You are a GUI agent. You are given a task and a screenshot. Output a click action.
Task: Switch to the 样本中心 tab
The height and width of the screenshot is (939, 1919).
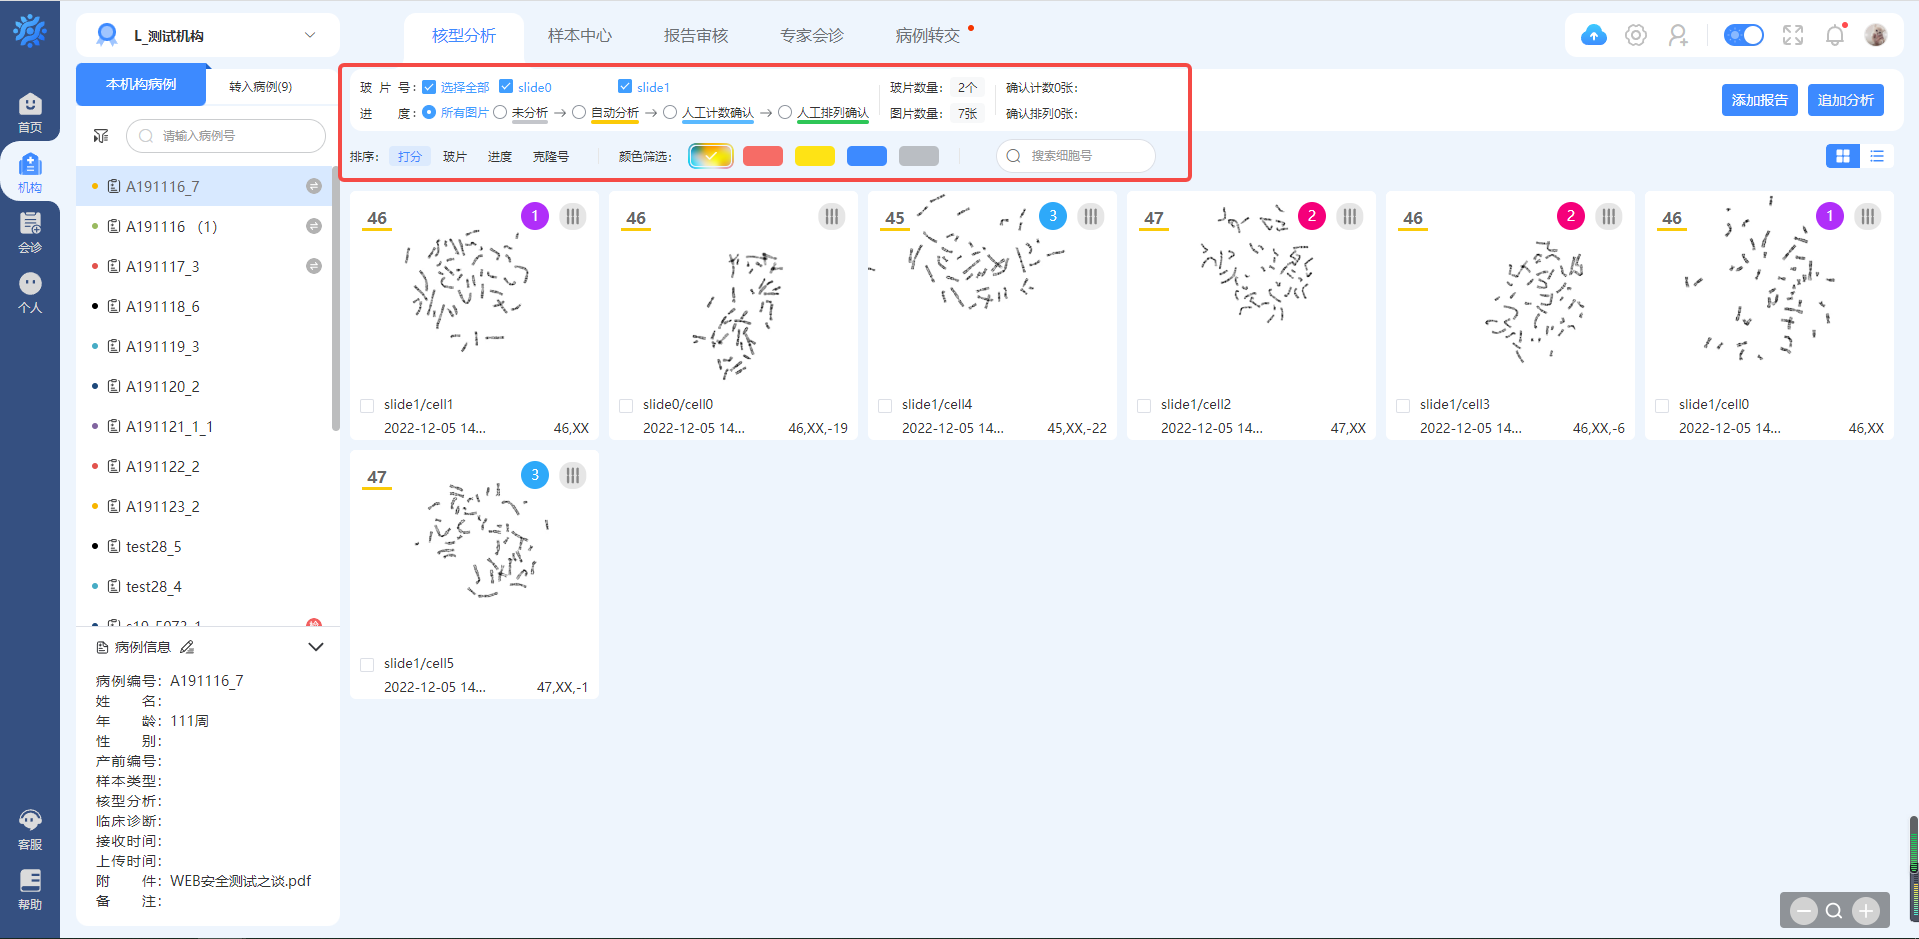(x=579, y=36)
